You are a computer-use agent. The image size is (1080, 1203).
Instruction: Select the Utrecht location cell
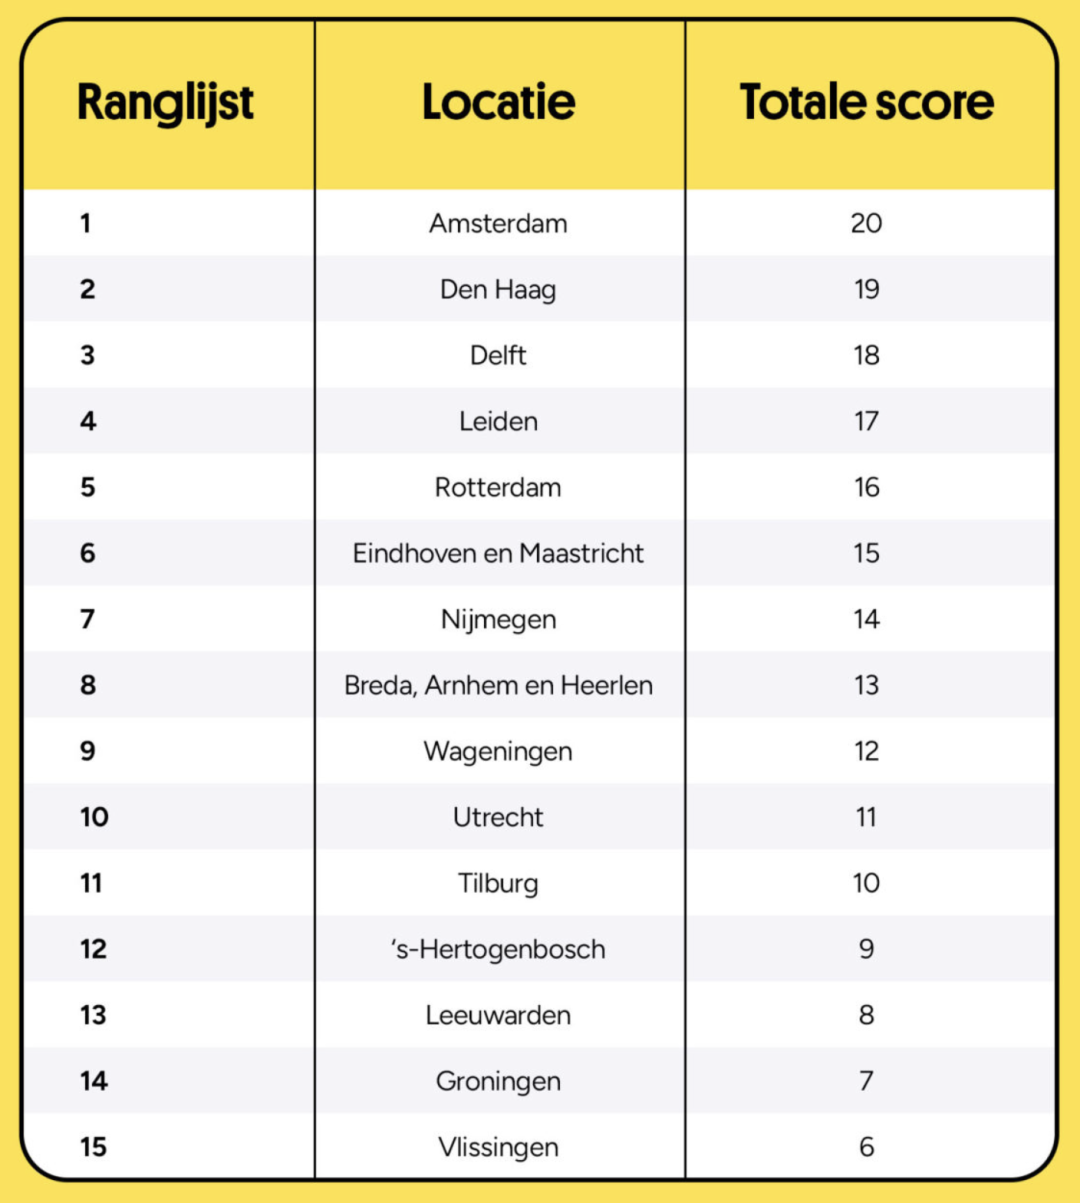coord(498,817)
